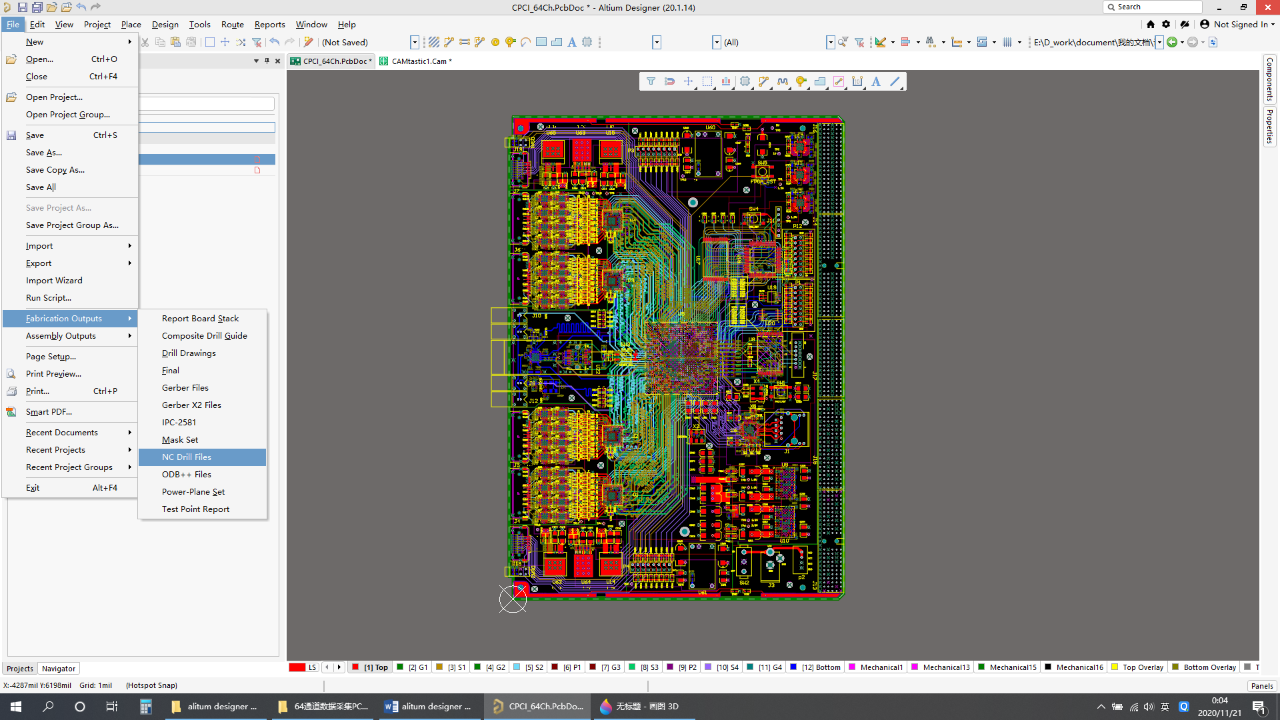Click the place pad icon in main toolbar
This screenshot has width=1280, height=720.
[495, 42]
